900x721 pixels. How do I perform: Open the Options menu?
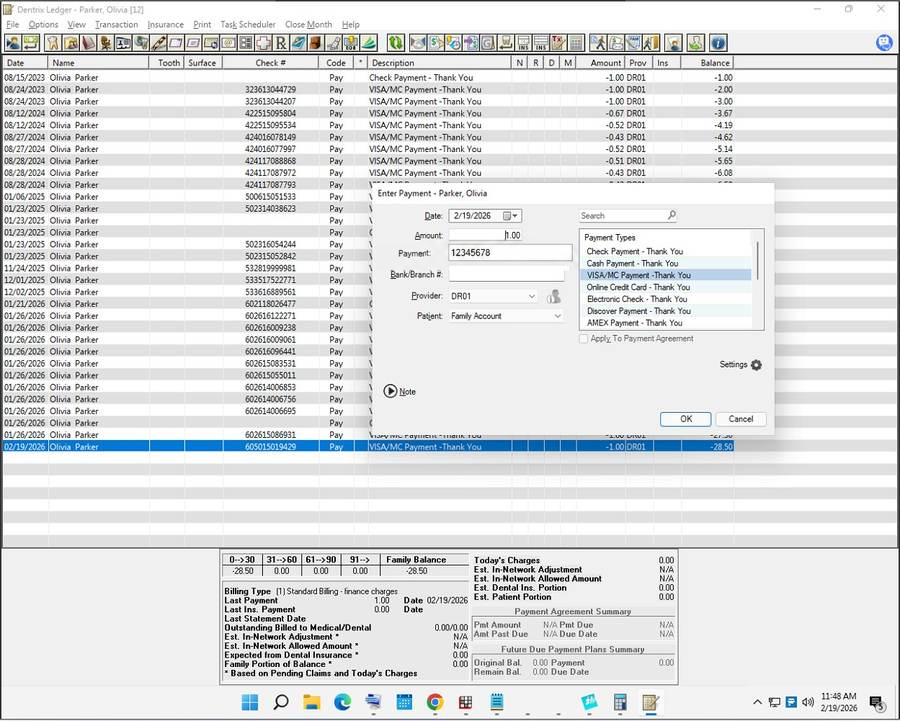click(43, 25)
